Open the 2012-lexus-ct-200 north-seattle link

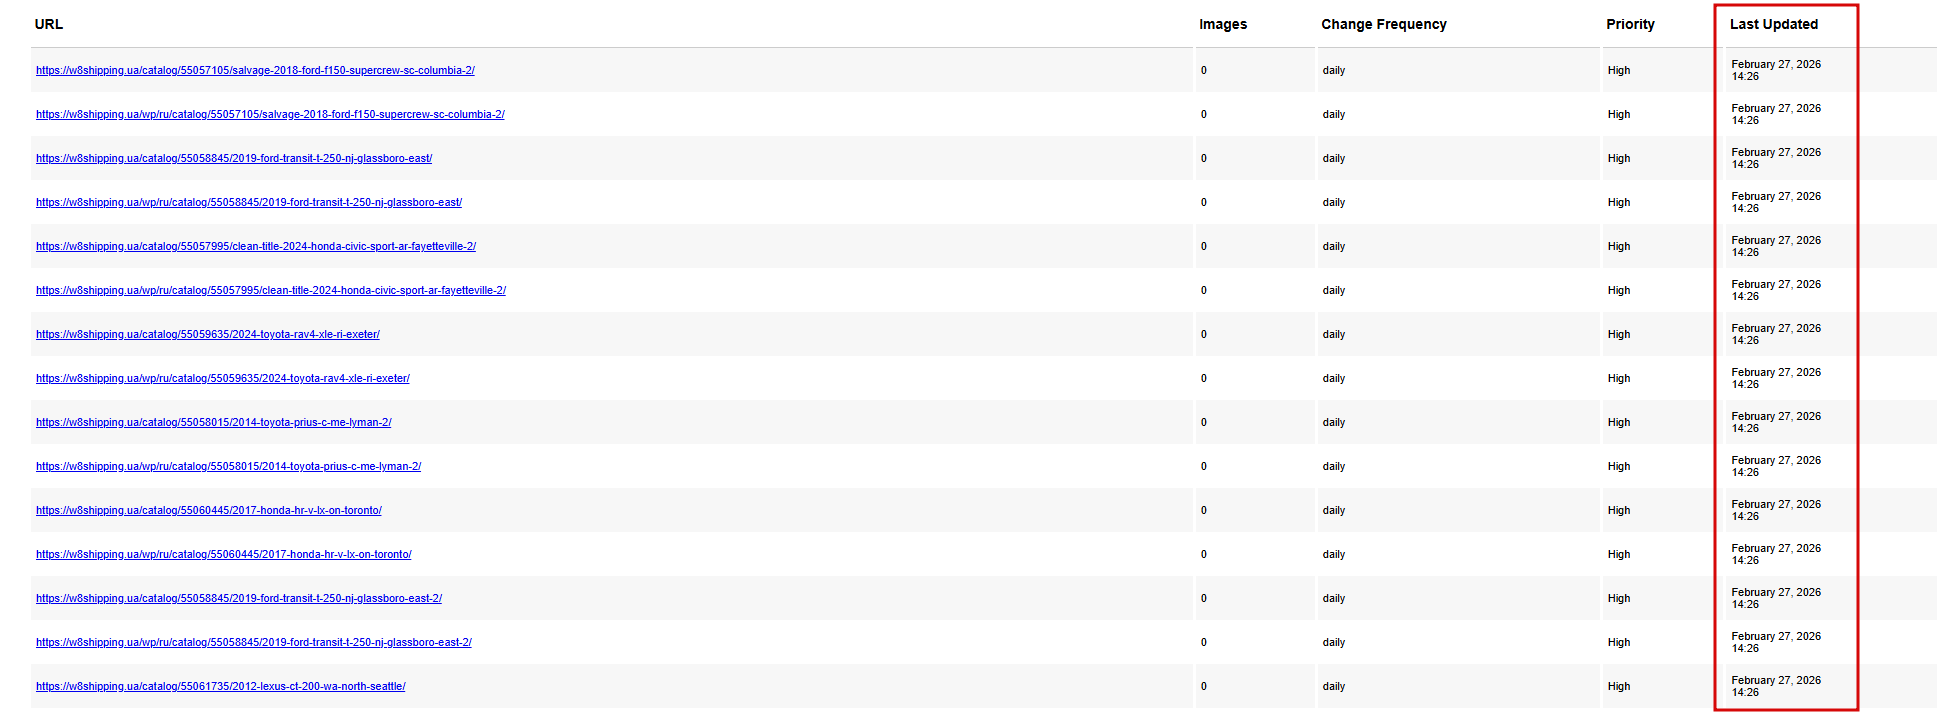[221, 686]
